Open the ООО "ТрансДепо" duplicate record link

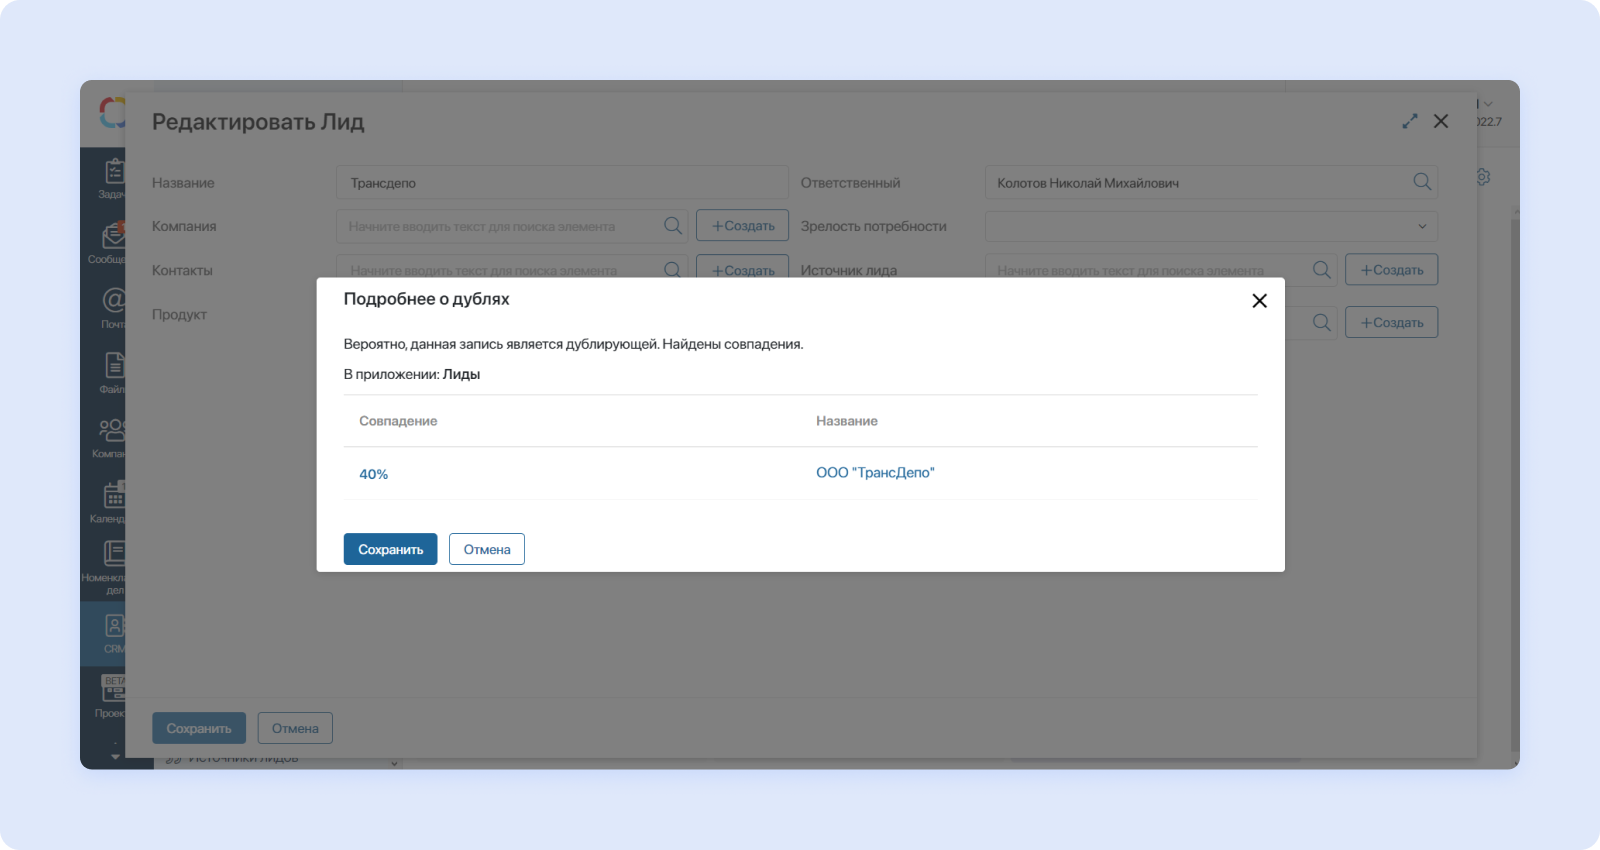coord(875,473)
